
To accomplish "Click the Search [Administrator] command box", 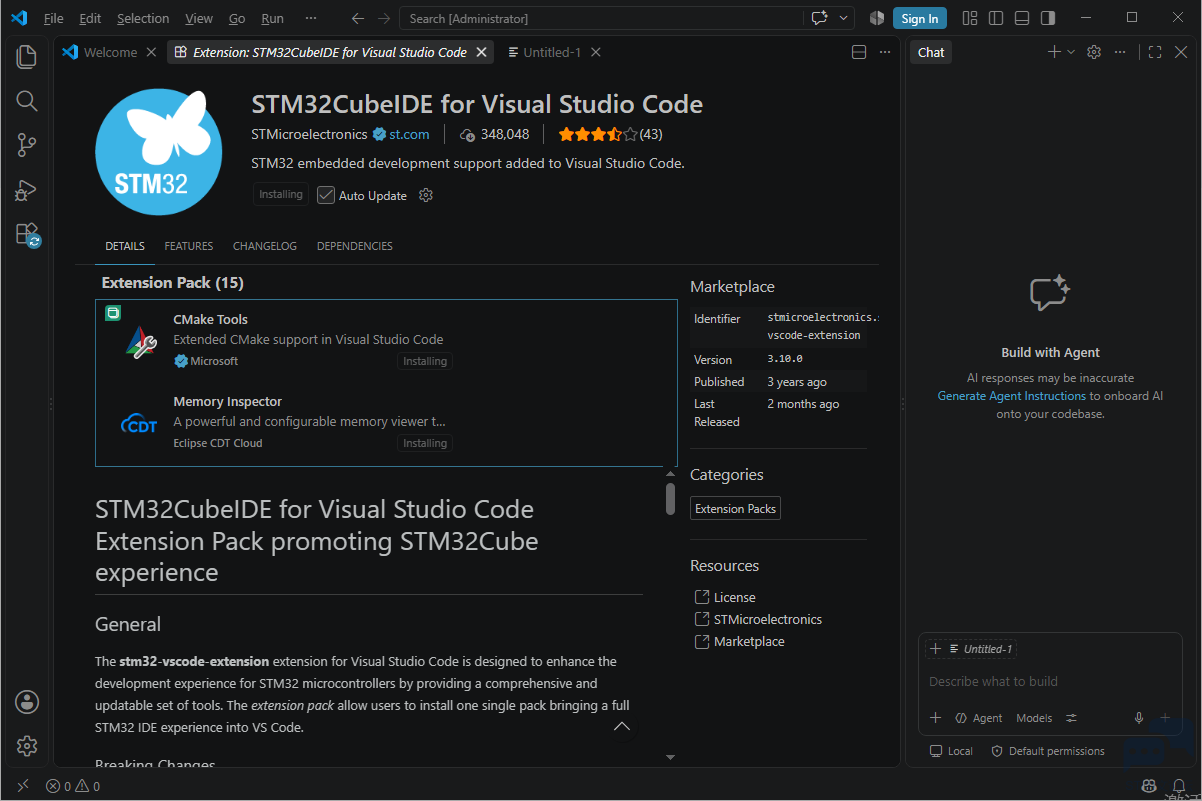I will pyautogui.click(x=601, y=18).
